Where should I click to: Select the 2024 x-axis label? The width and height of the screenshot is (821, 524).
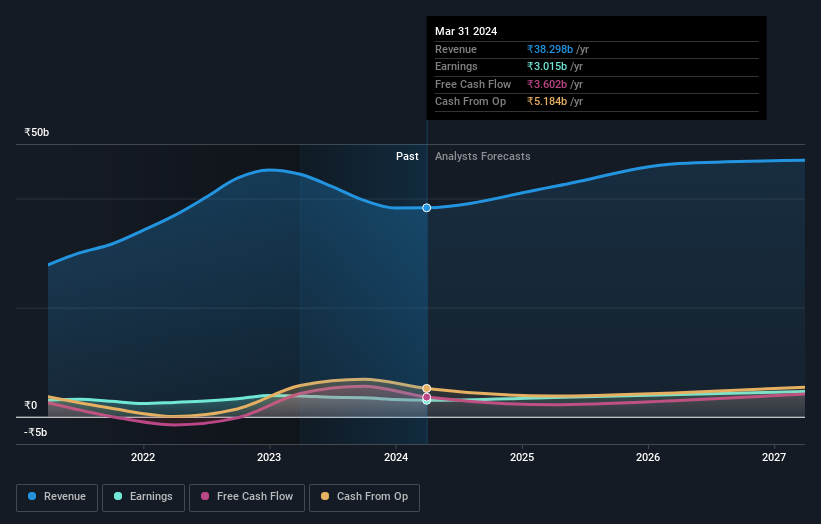click(396, 457)
